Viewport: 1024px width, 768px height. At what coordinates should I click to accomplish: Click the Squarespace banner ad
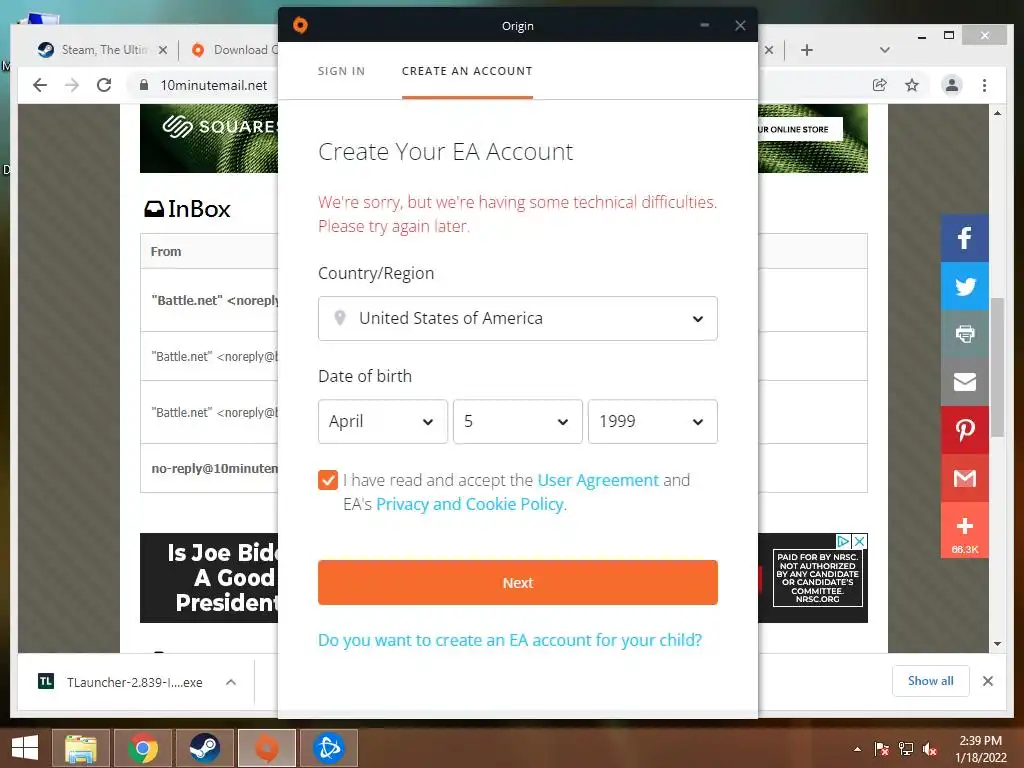[209, 138]
